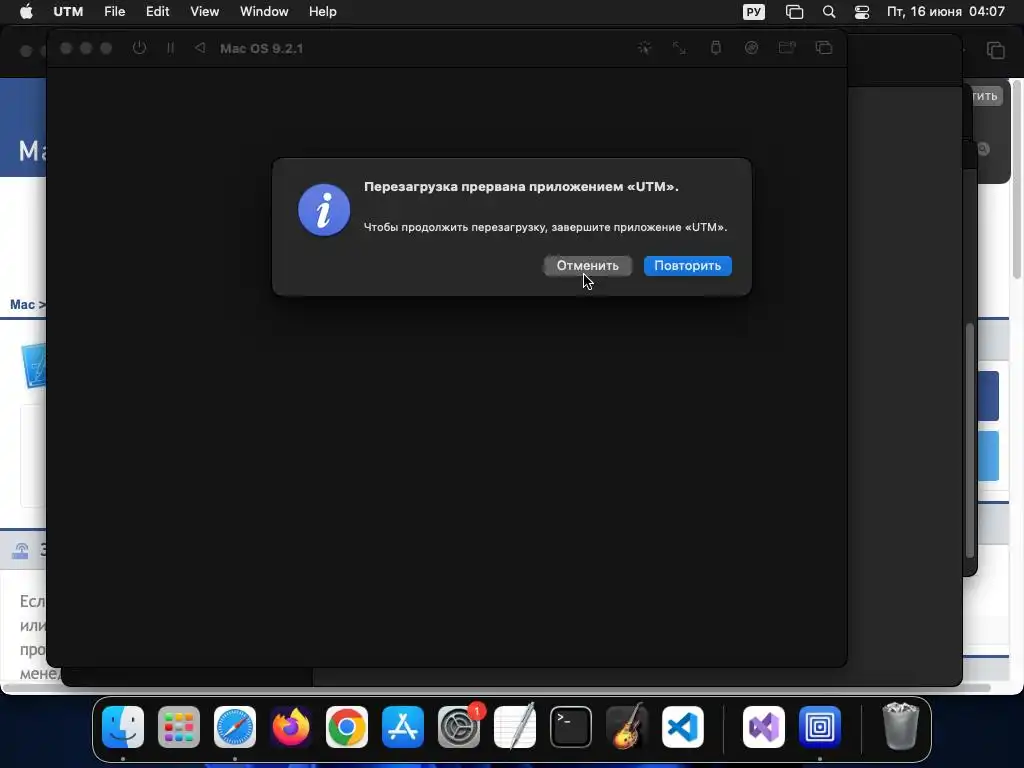Click the Повторить button in the dialog

(x=688, y=266)
